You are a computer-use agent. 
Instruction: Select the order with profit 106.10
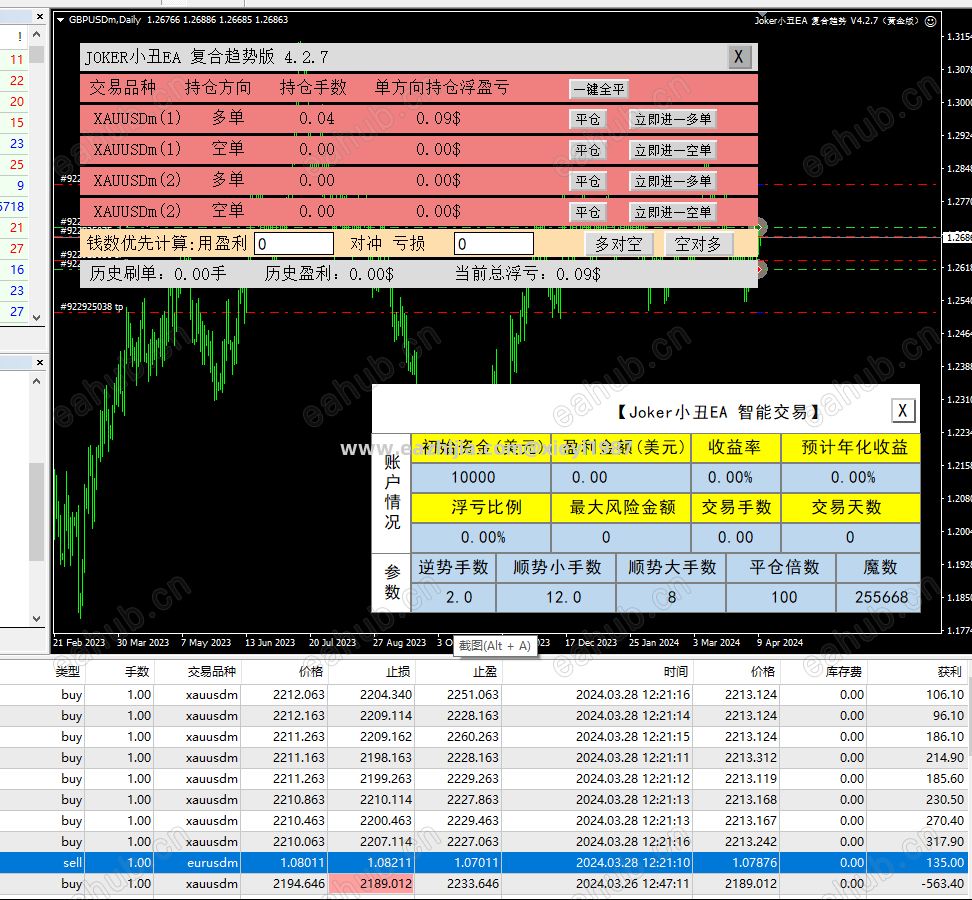point(486,695)
